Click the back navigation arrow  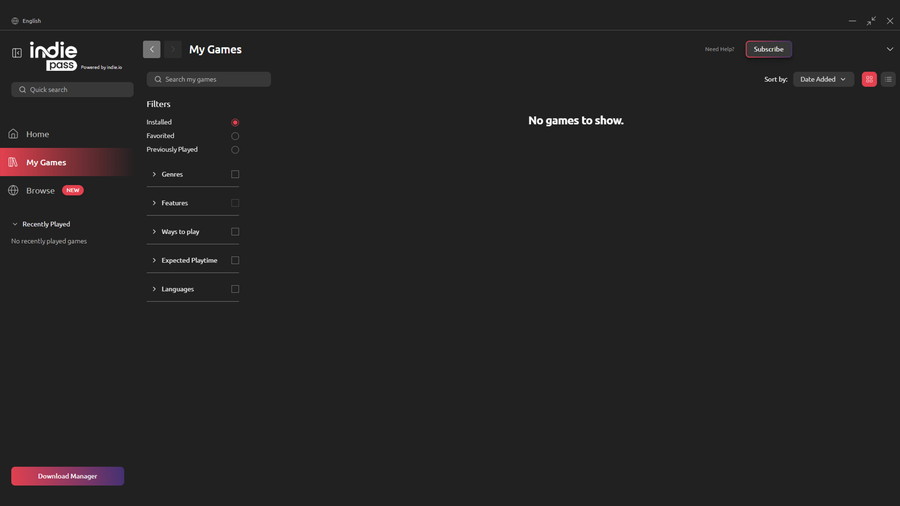pyautogui.click(x=152, y=49)
